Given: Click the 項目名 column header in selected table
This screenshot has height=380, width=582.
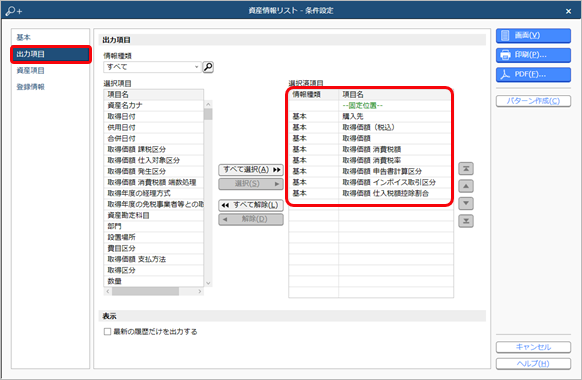Looking at the screenshot, I should pyautogui.click(x=396, y=95).
